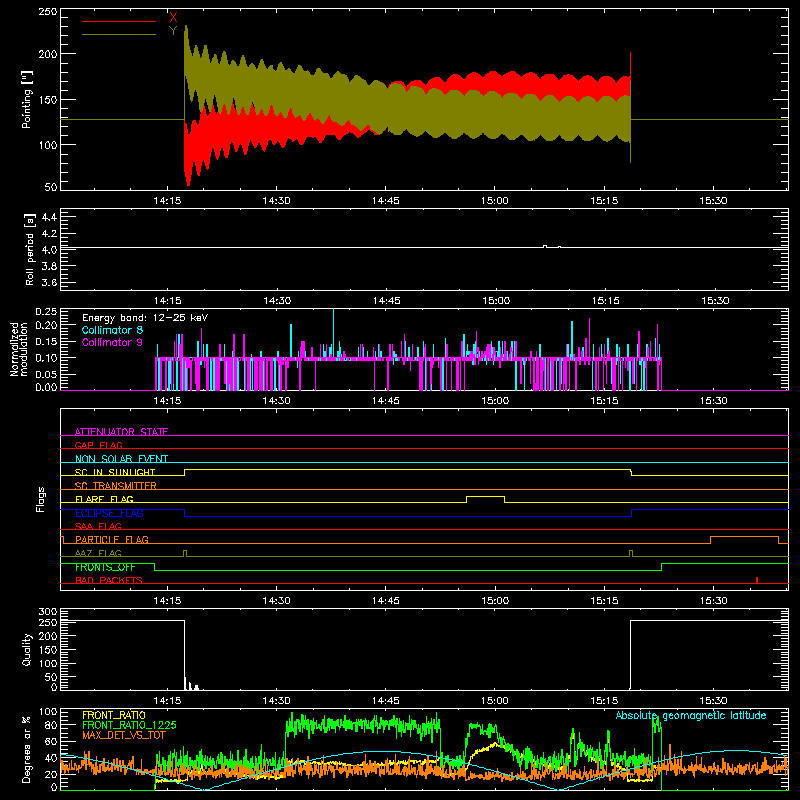The width and height of the screenshot is (800, 800).
Task: Click the 'Absolute geomagnetic latitude' label
Action: pos(691,715)
